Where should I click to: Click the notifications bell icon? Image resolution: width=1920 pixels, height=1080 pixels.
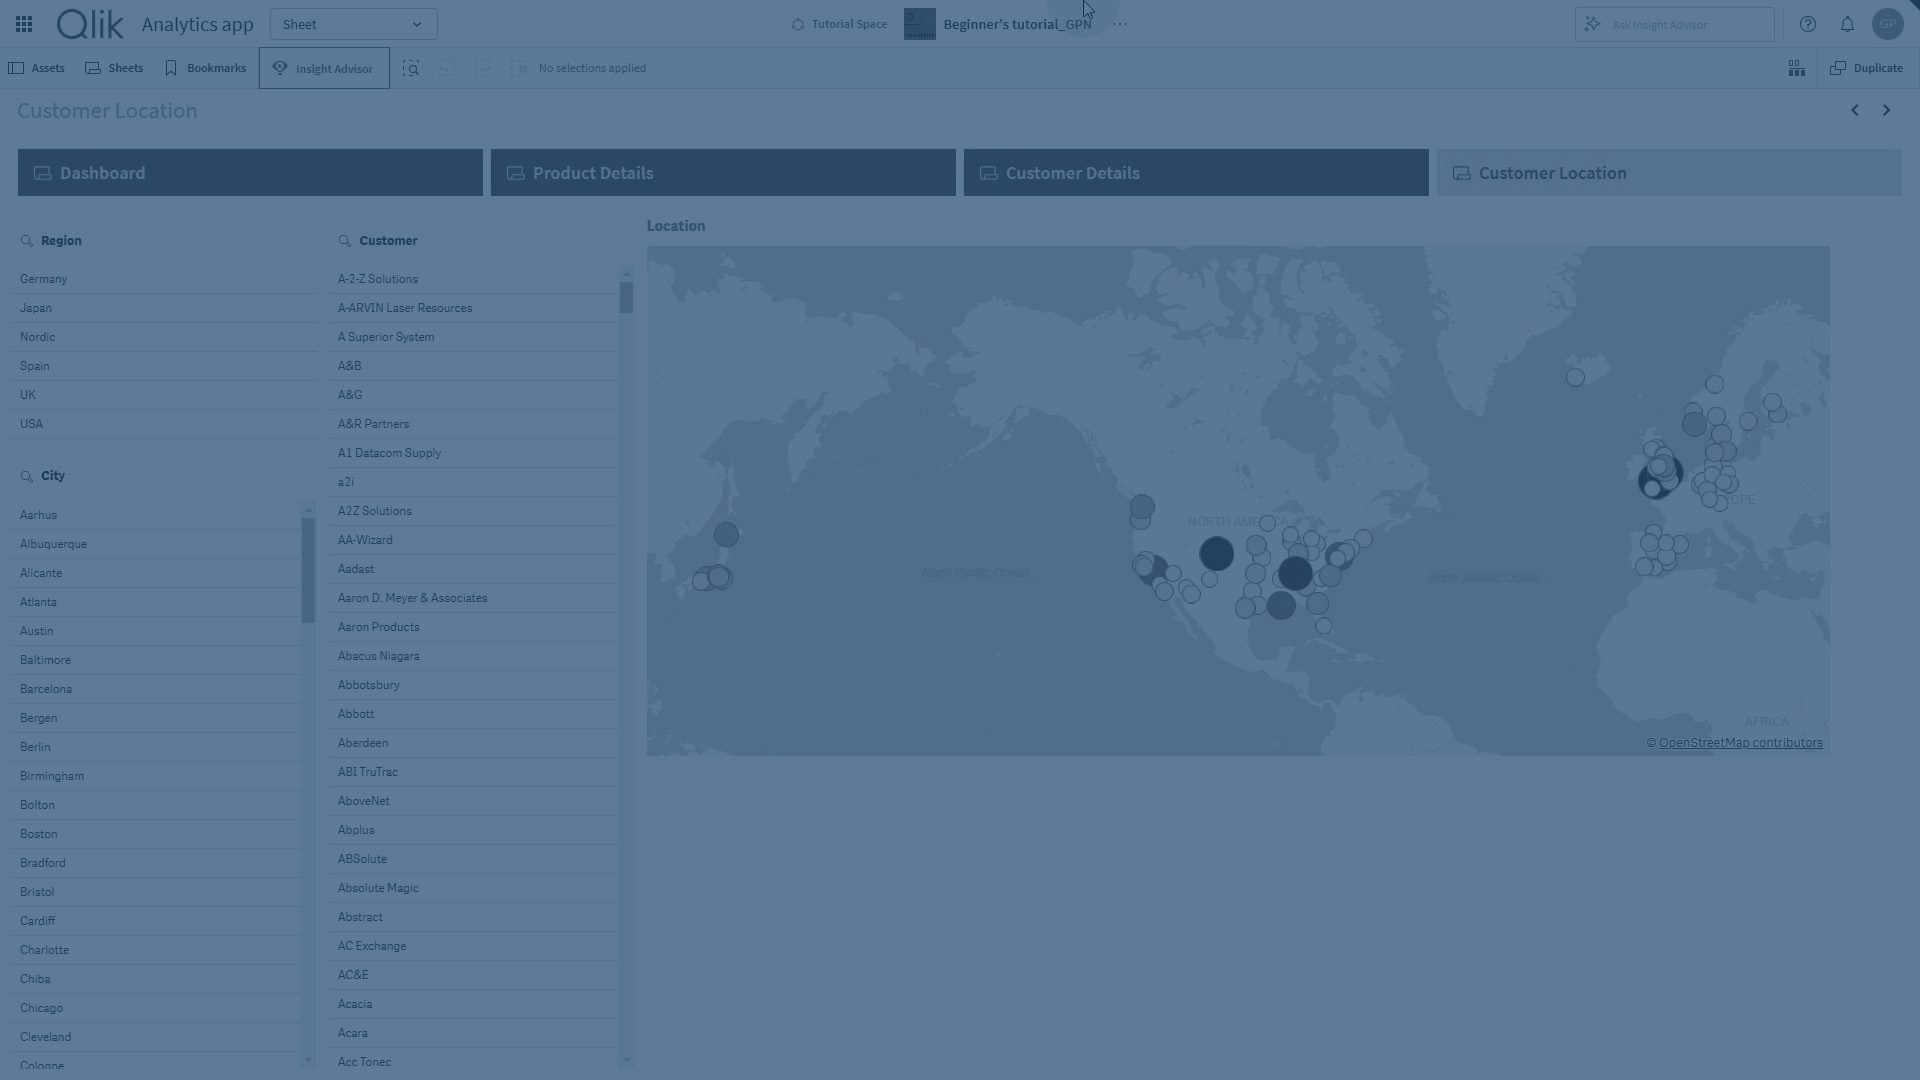tap(1847, 24)
